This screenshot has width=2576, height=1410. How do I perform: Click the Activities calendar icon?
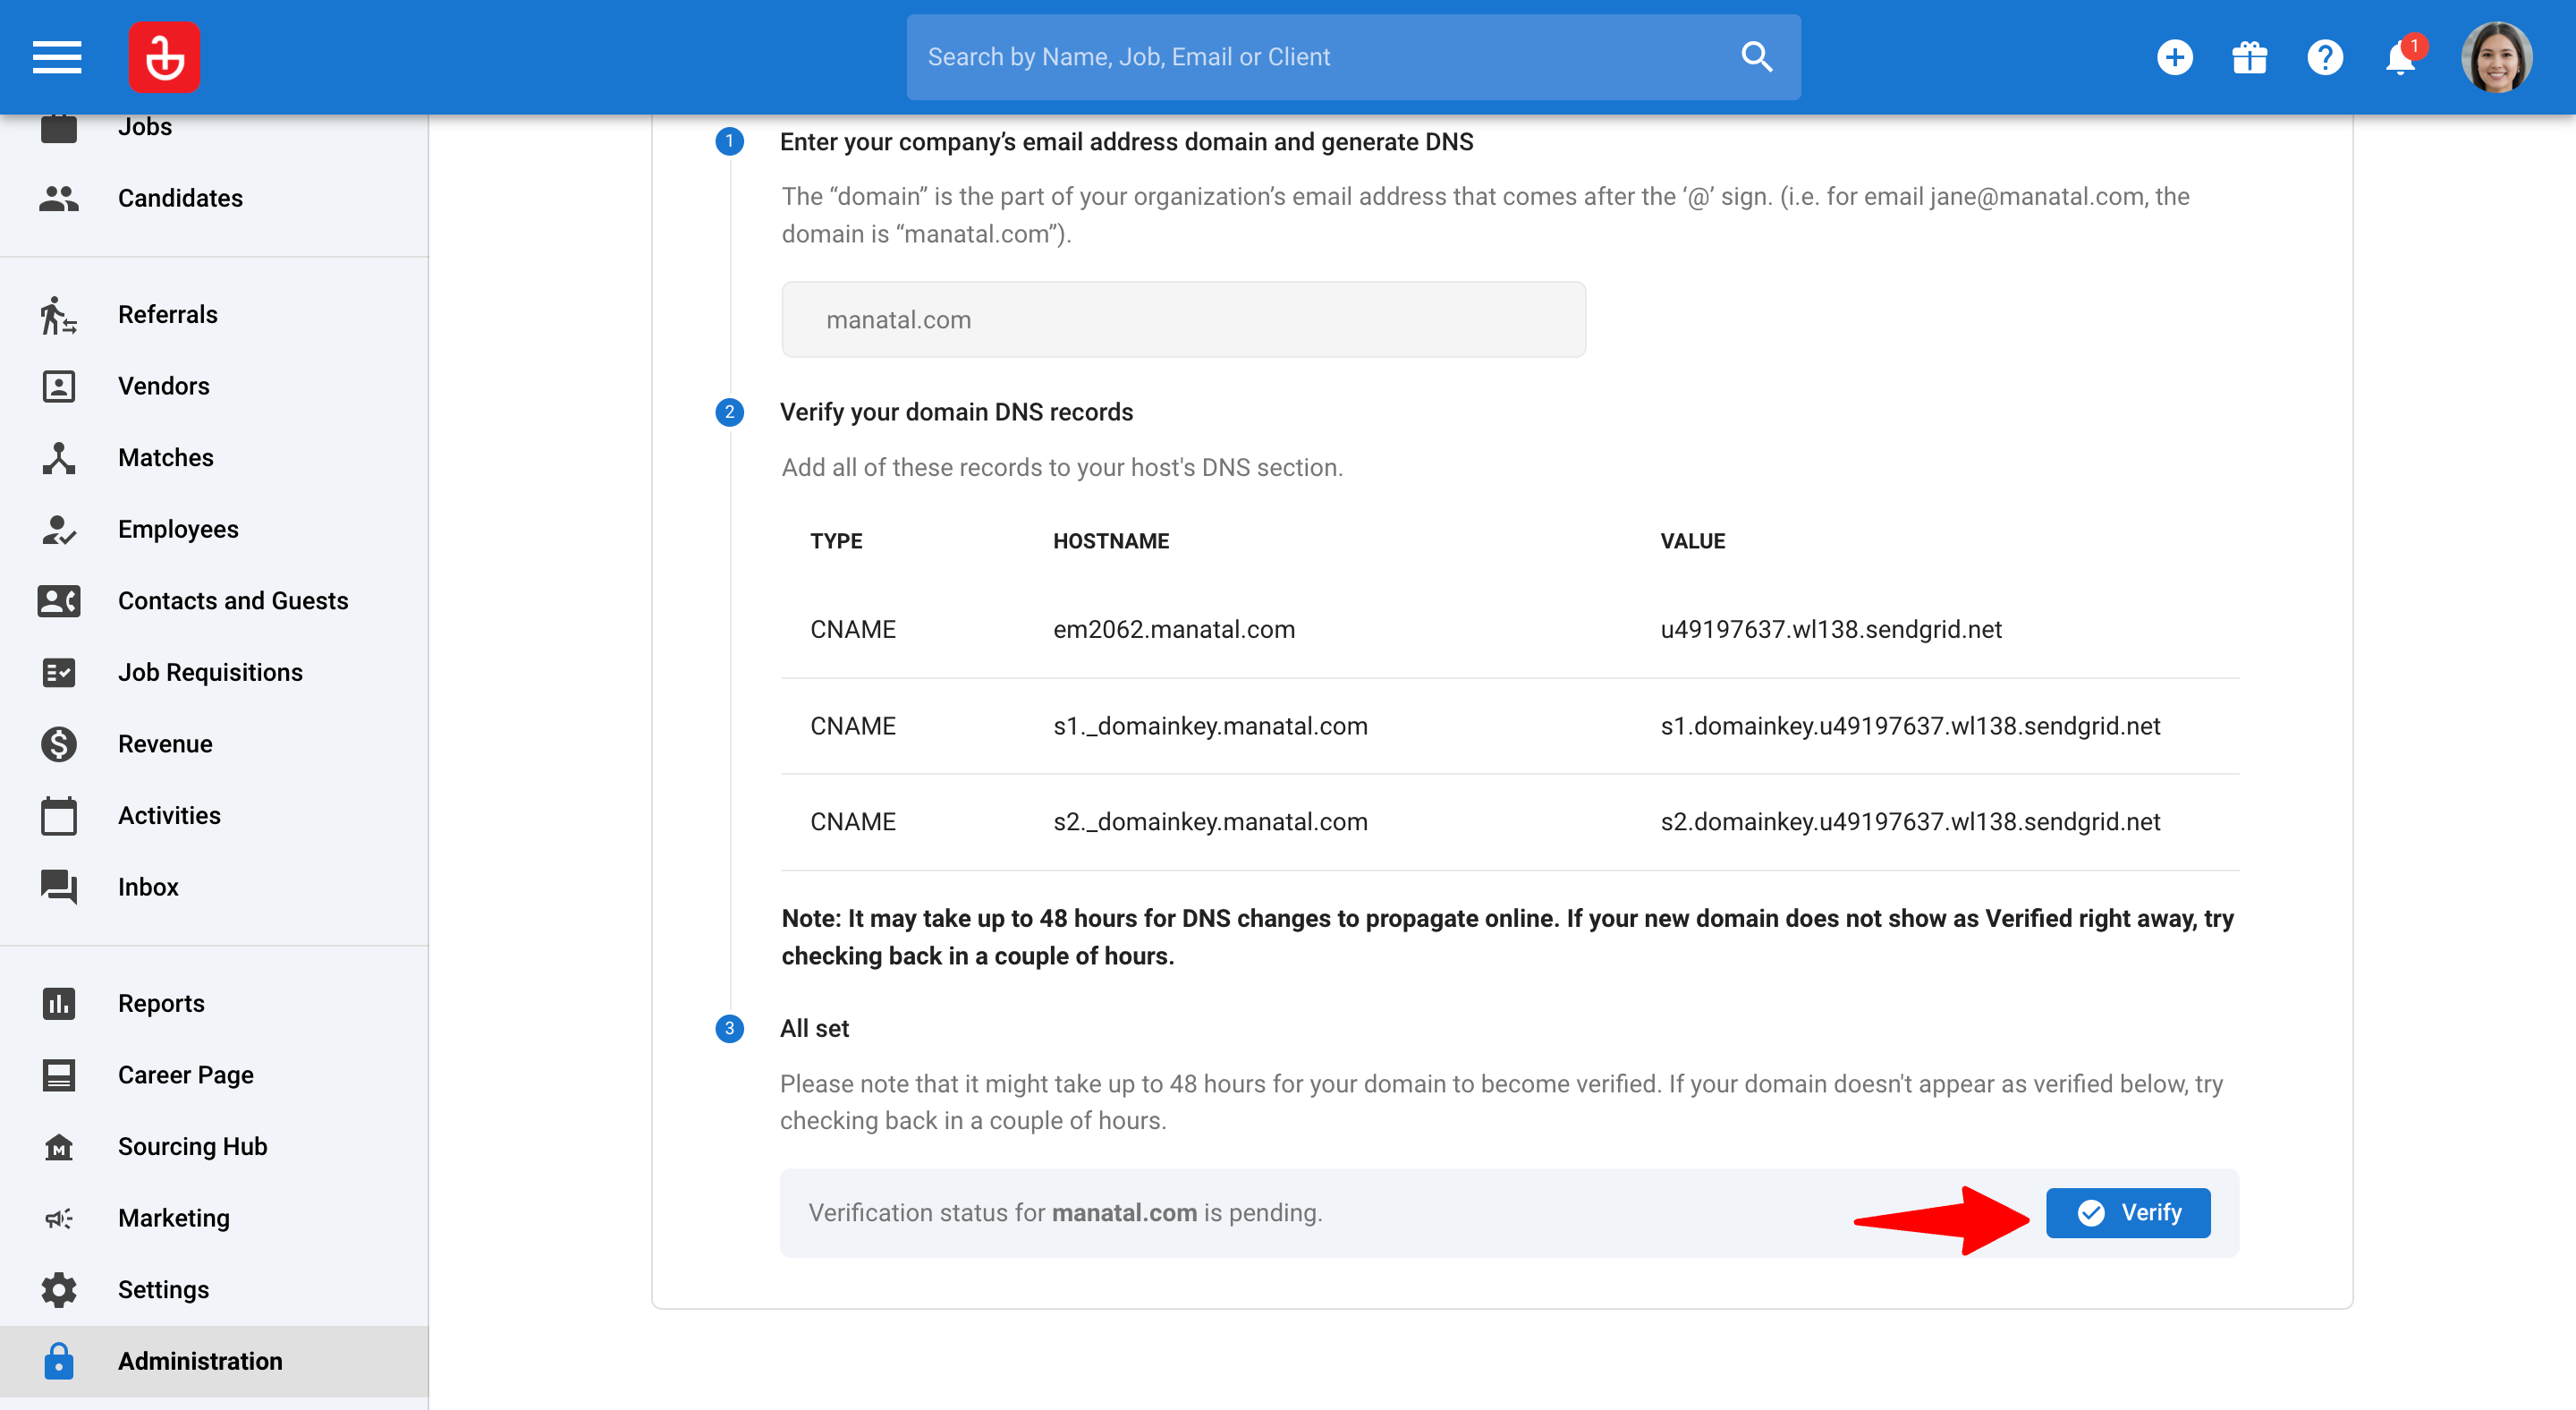click(x=59, y=815)
